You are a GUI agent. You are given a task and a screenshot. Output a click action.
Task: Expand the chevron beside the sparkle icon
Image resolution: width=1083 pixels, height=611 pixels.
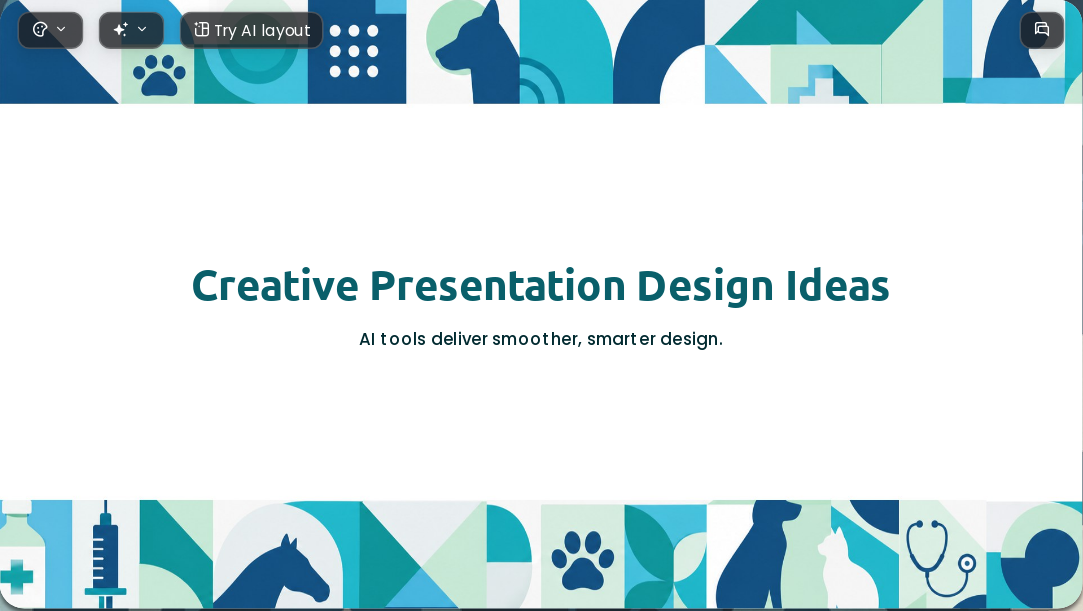click(x=142, y=30)
